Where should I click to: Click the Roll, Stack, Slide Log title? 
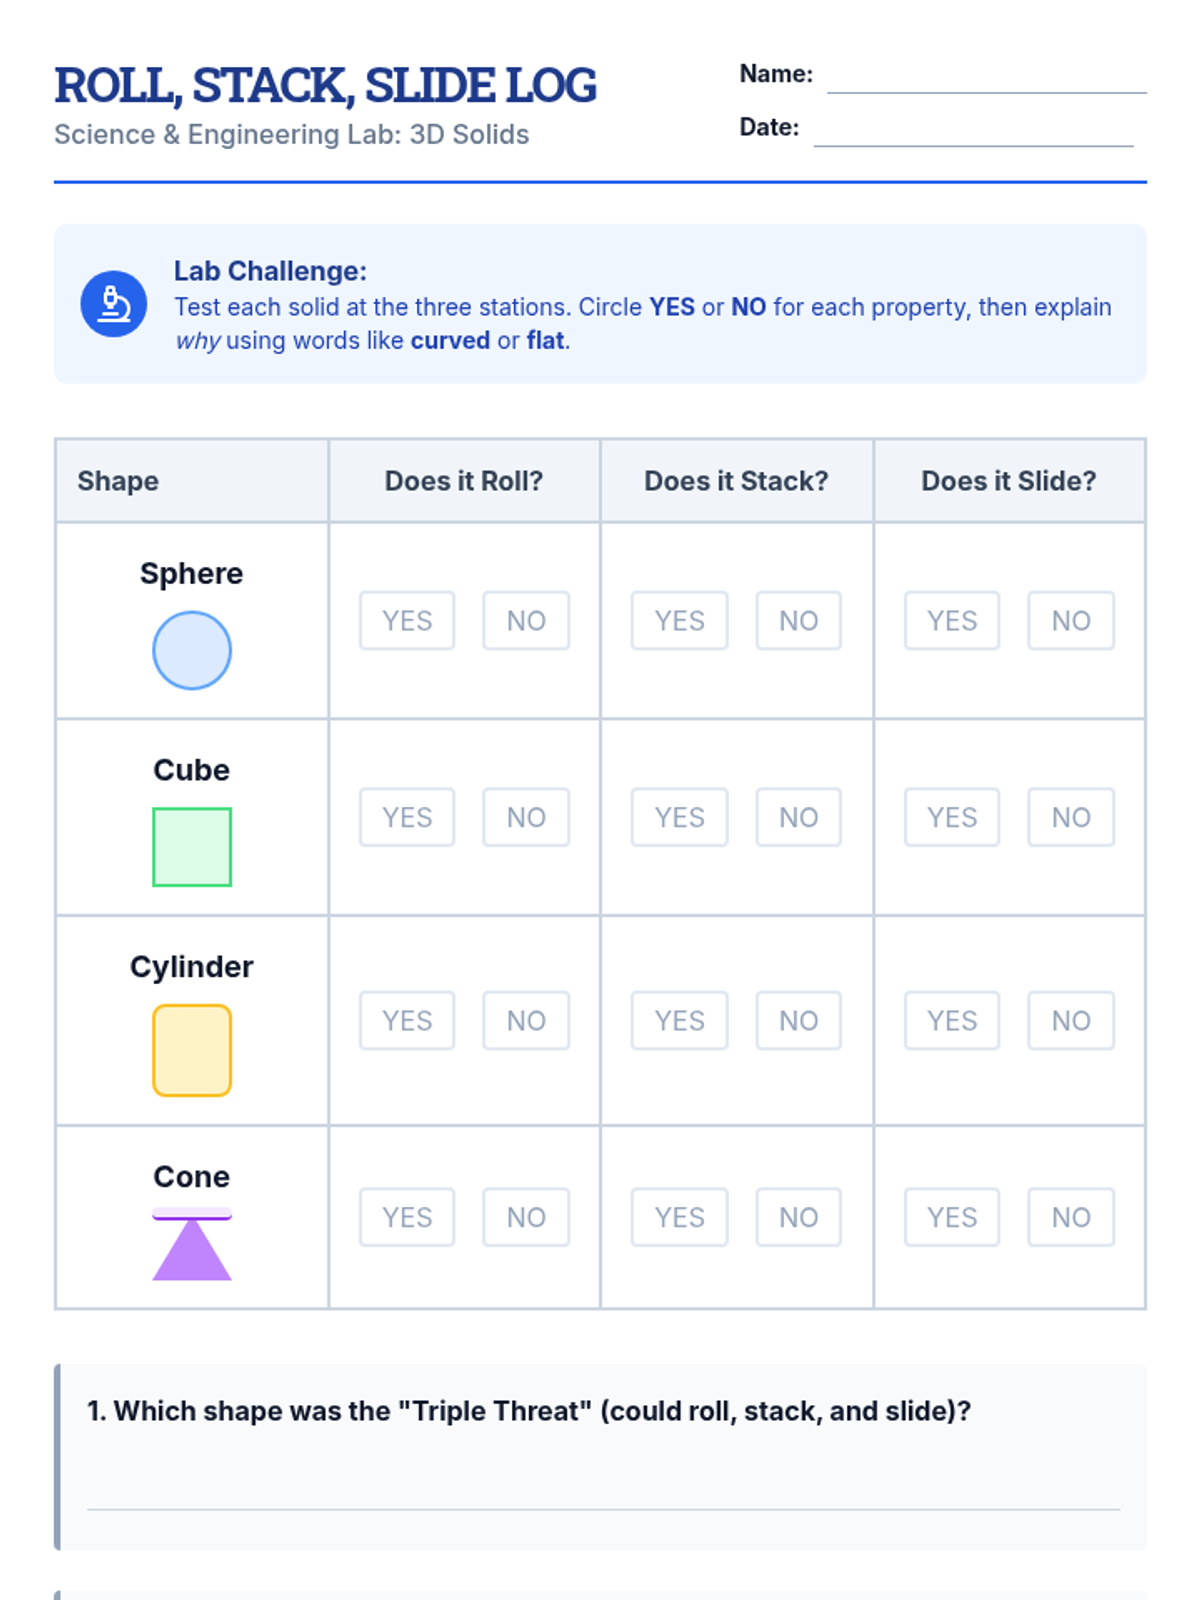(x=325, y=85)
